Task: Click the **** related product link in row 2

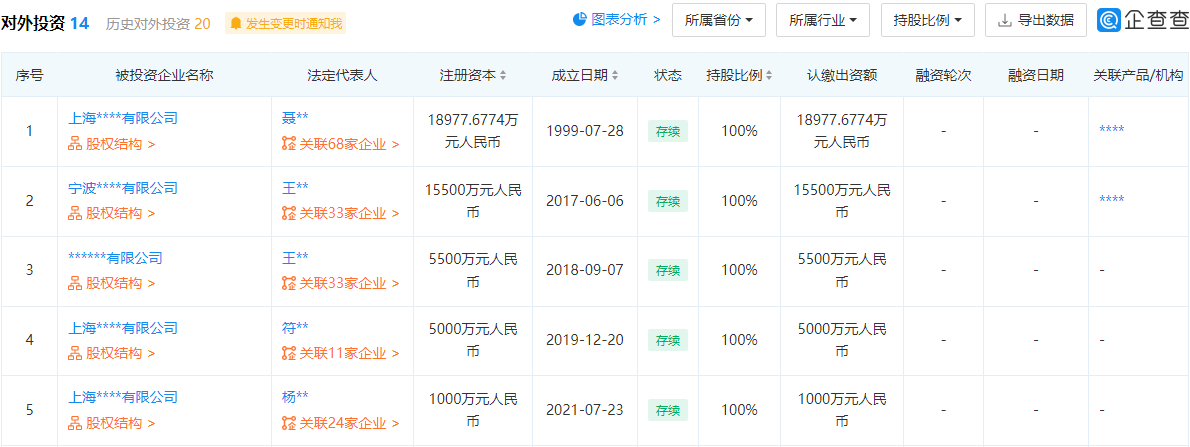Action: click(x=1111, y=200)
